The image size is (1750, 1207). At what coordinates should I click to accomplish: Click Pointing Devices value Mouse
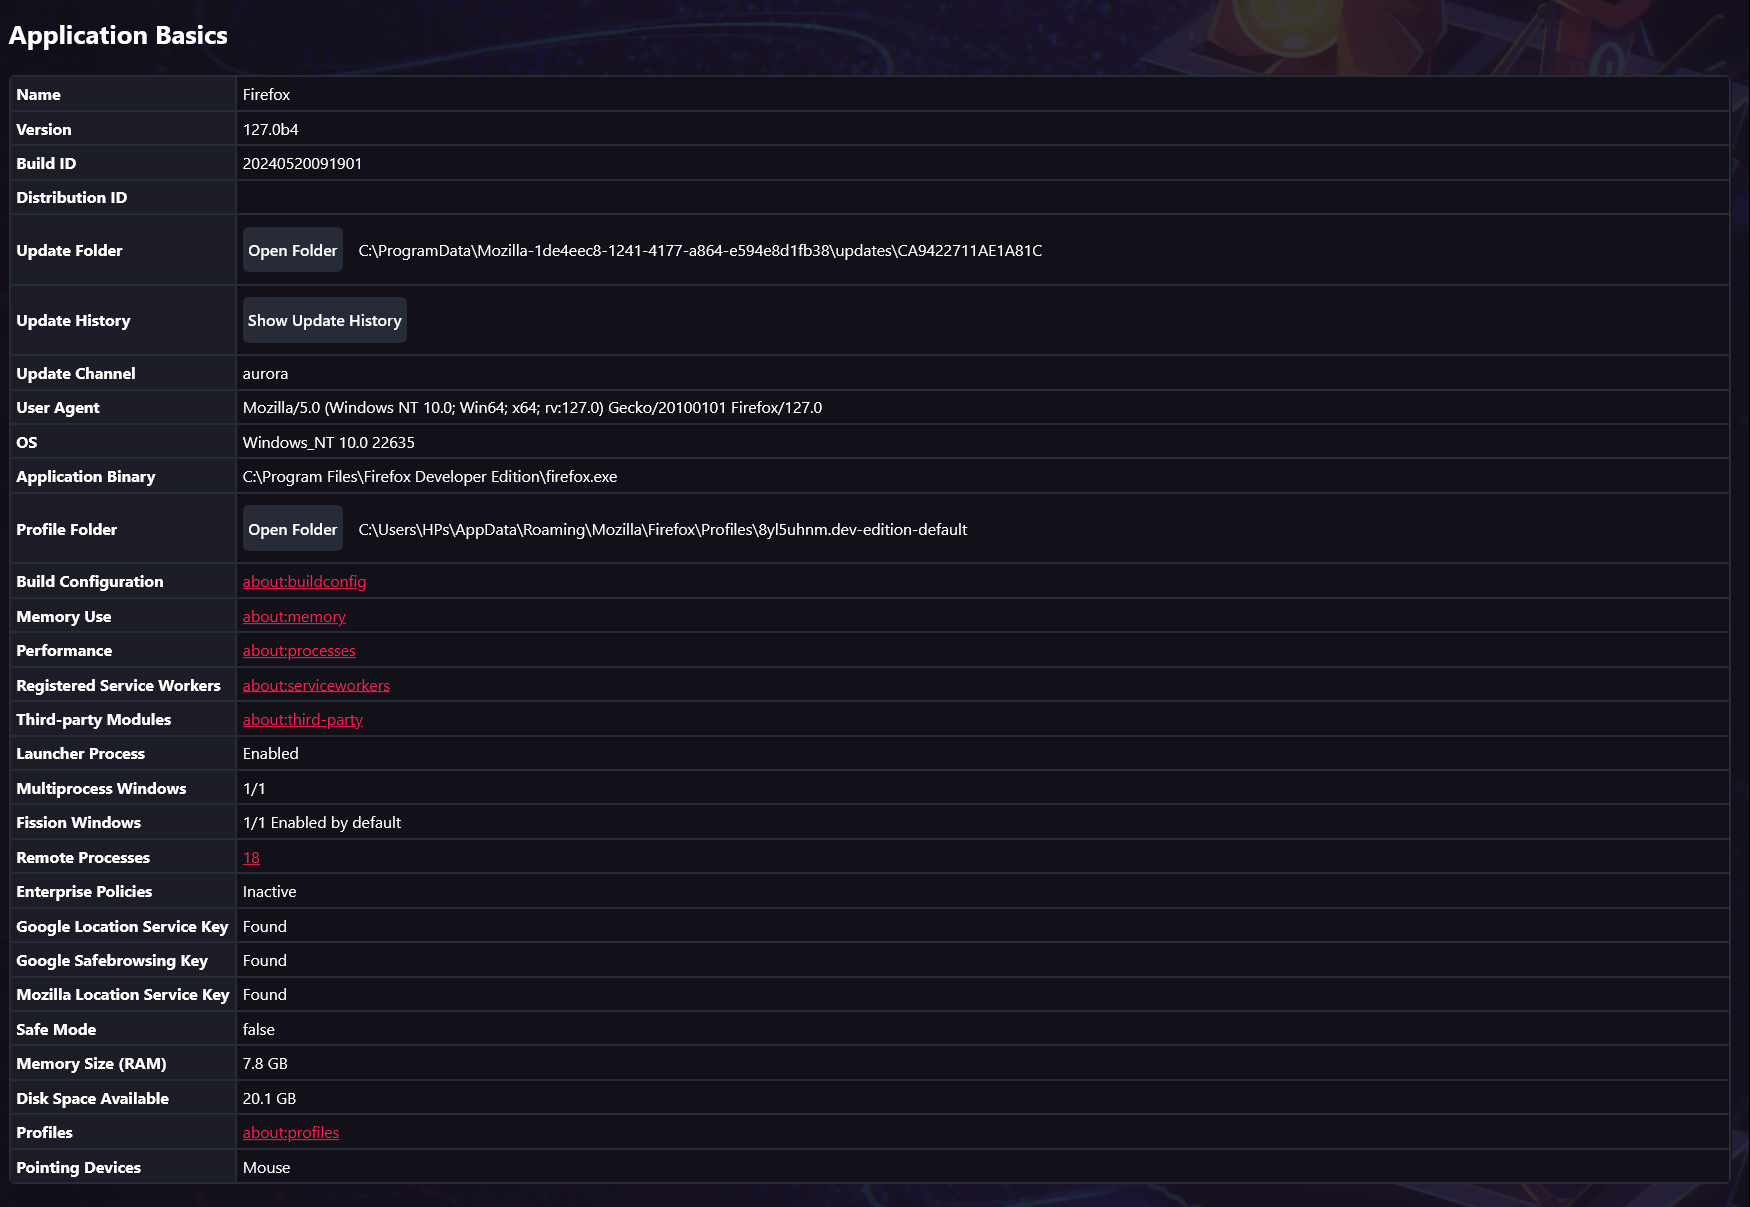(x=266, y=1168)
